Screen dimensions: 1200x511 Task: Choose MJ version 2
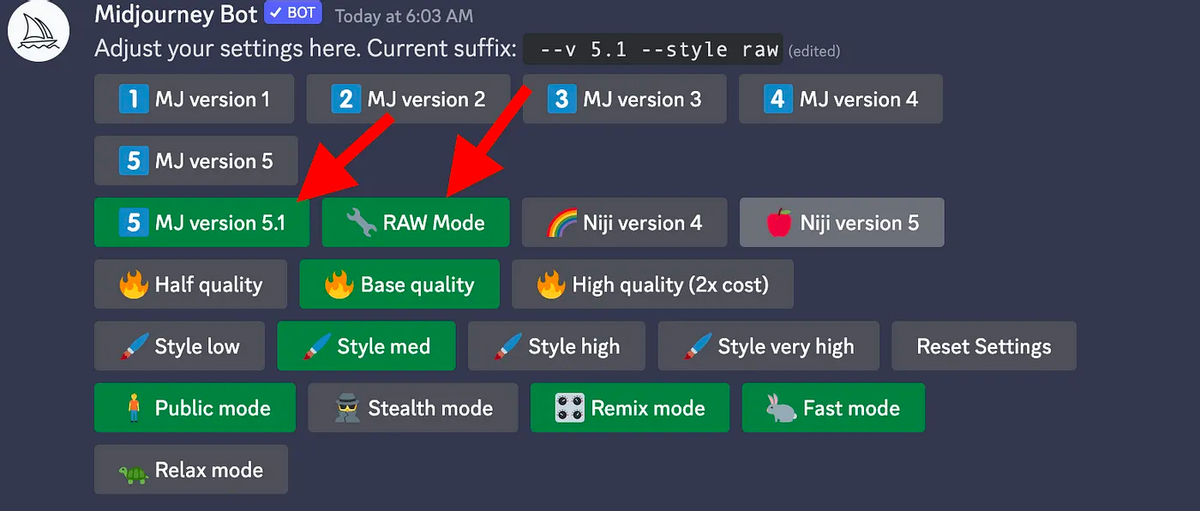(408, 99)
